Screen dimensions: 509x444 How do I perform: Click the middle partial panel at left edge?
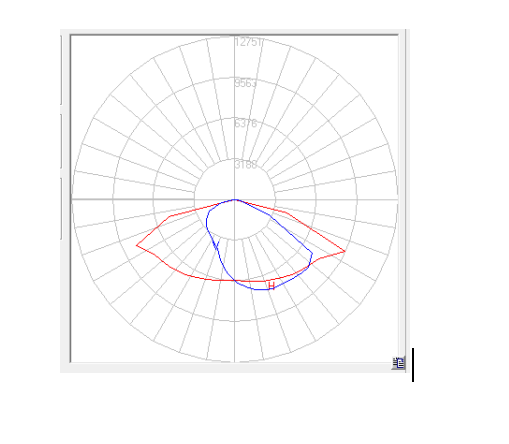coord(61,141)
